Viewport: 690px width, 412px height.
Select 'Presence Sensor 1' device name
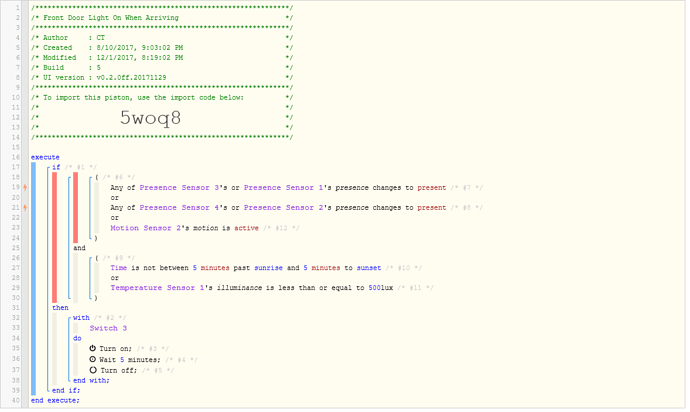(x=283, y=188)
